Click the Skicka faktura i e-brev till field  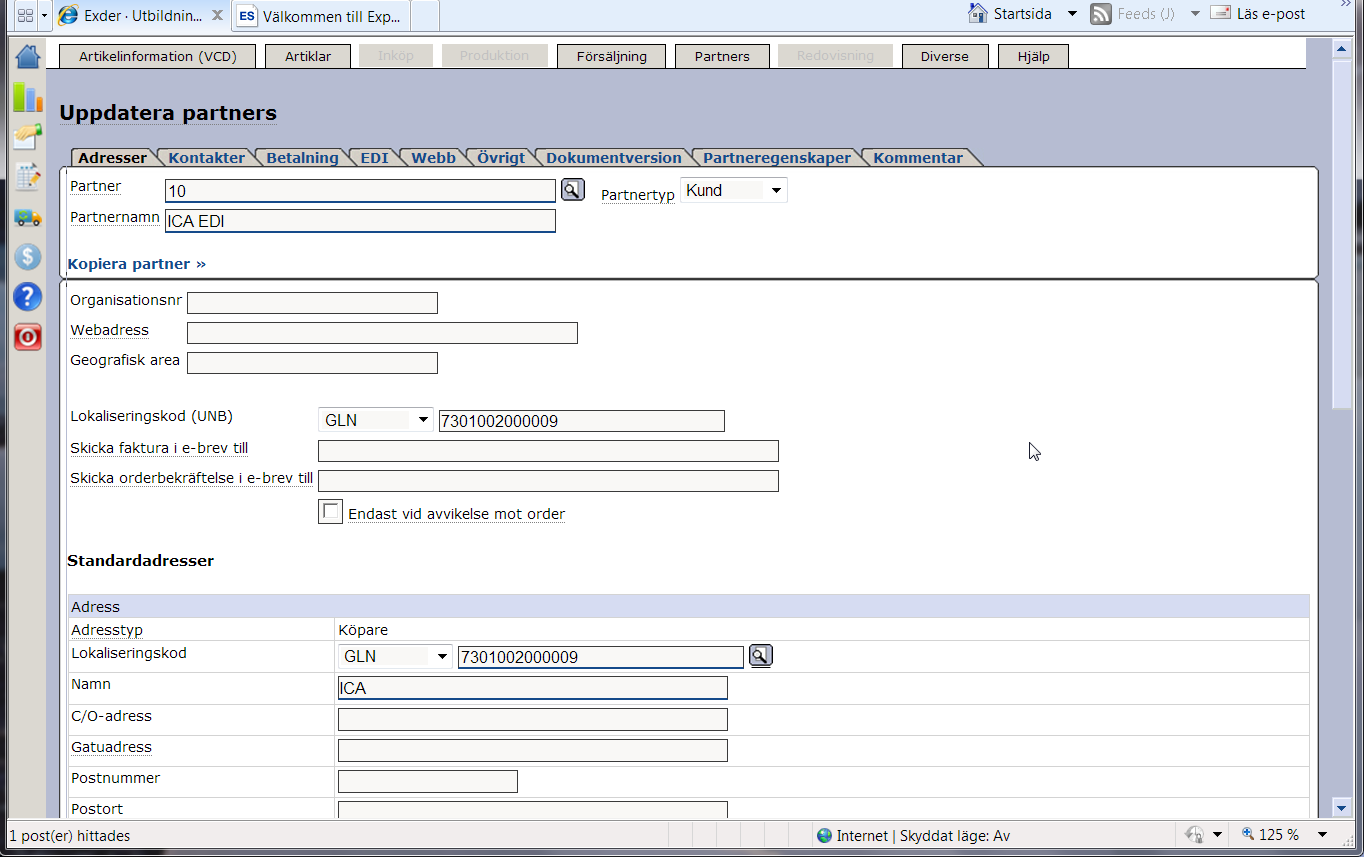548,450
